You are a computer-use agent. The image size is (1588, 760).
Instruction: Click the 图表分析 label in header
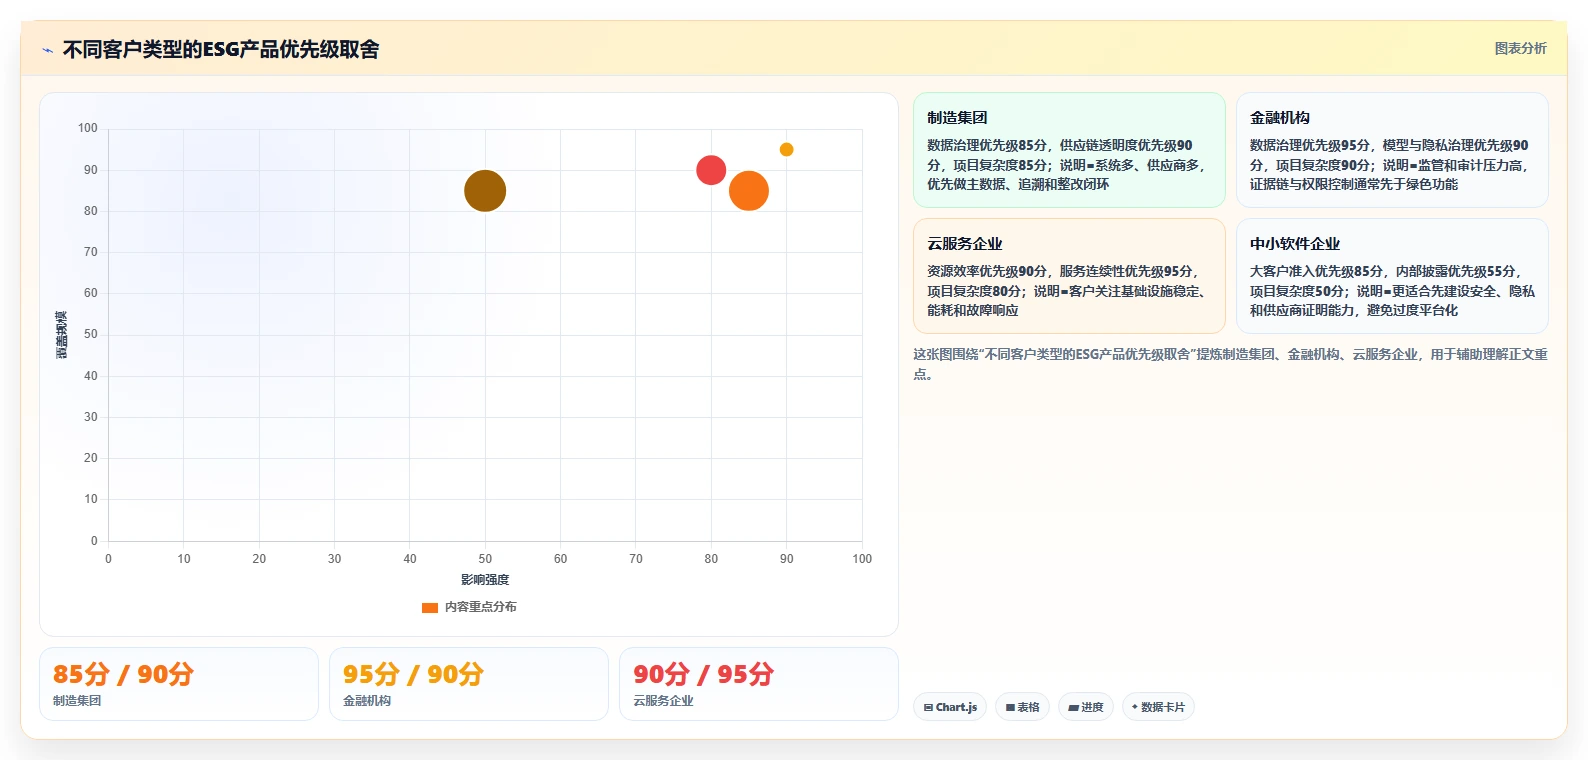[1520, 48]
